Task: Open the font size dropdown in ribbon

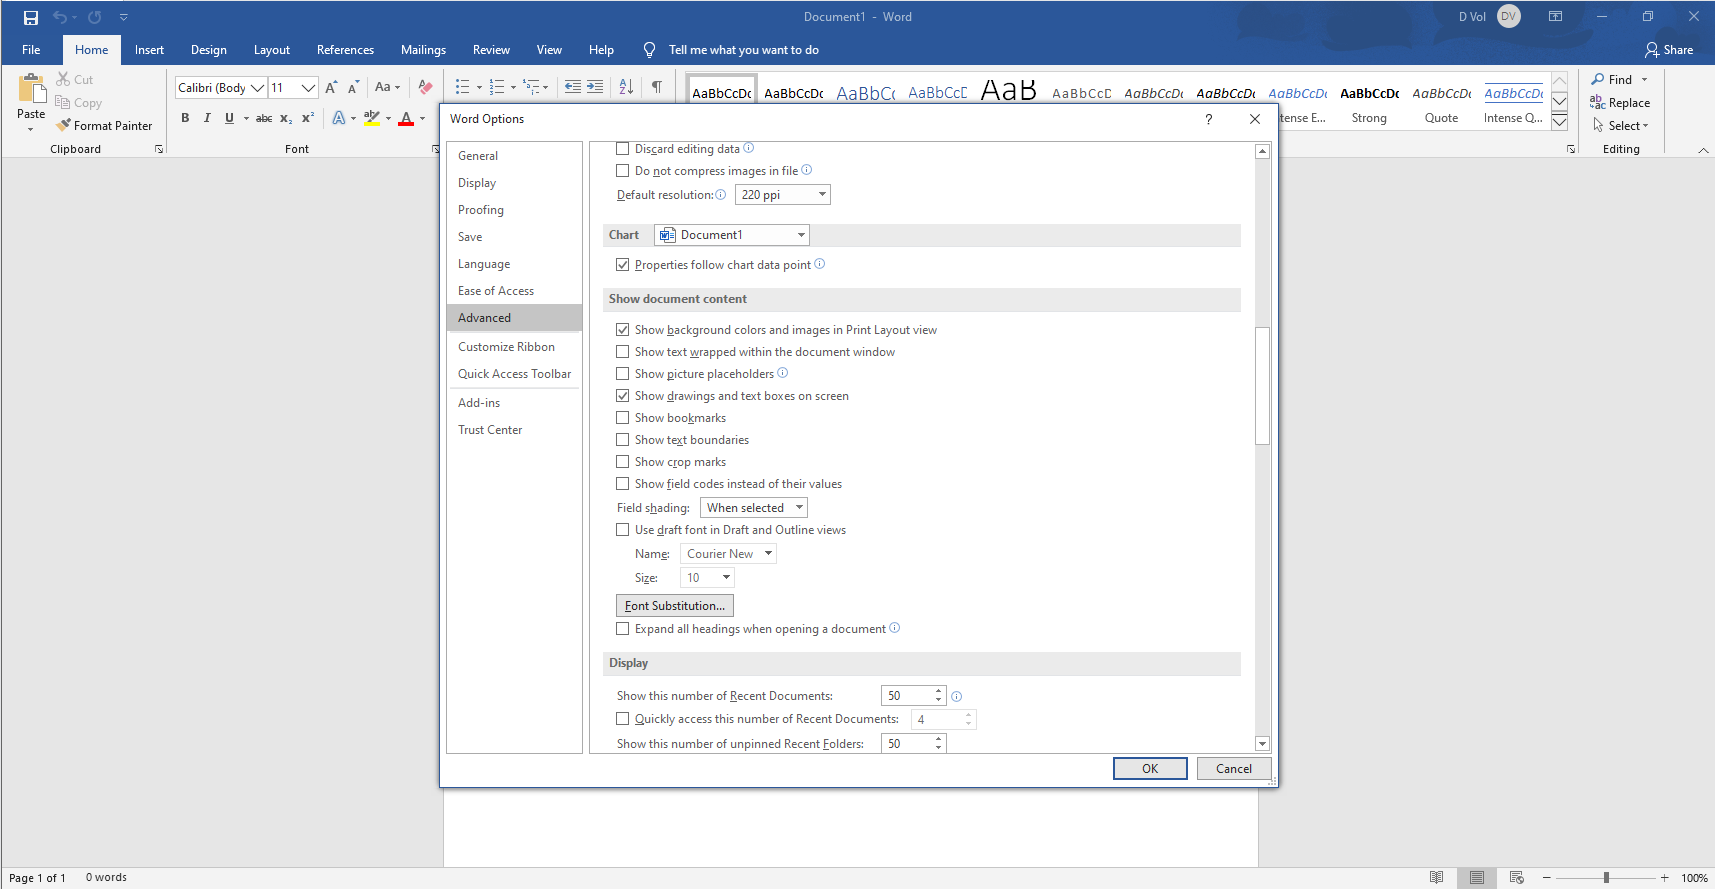Action: [x=309, y=88]
